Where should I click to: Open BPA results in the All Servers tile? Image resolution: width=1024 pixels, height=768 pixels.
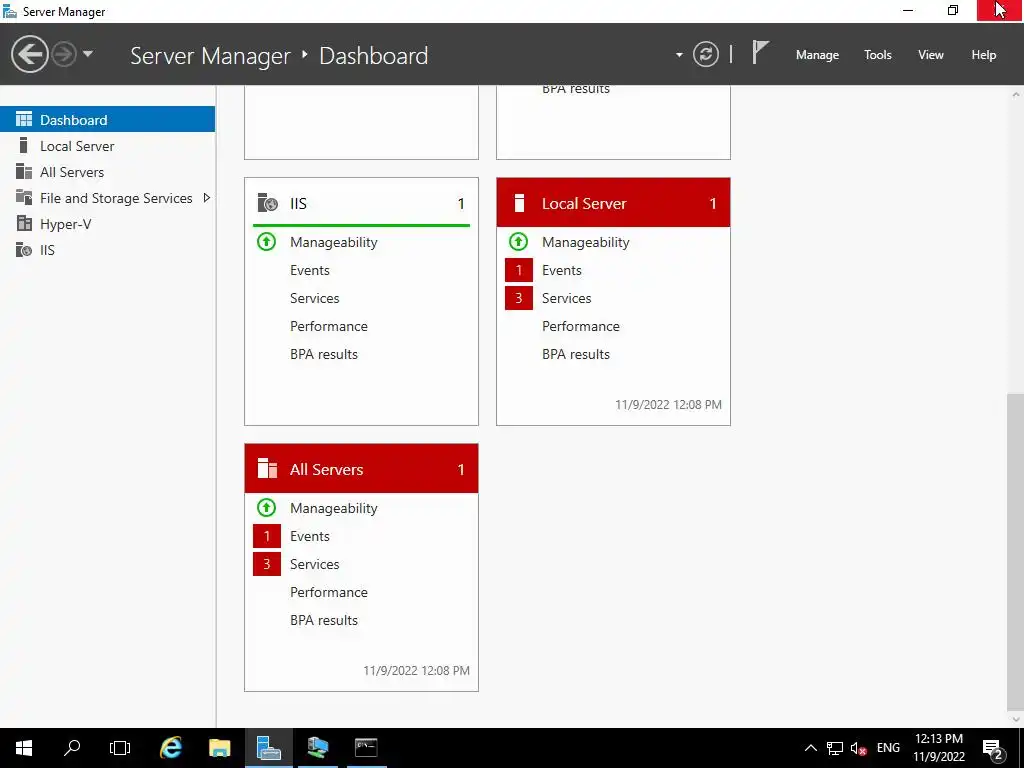pos(324,620)
